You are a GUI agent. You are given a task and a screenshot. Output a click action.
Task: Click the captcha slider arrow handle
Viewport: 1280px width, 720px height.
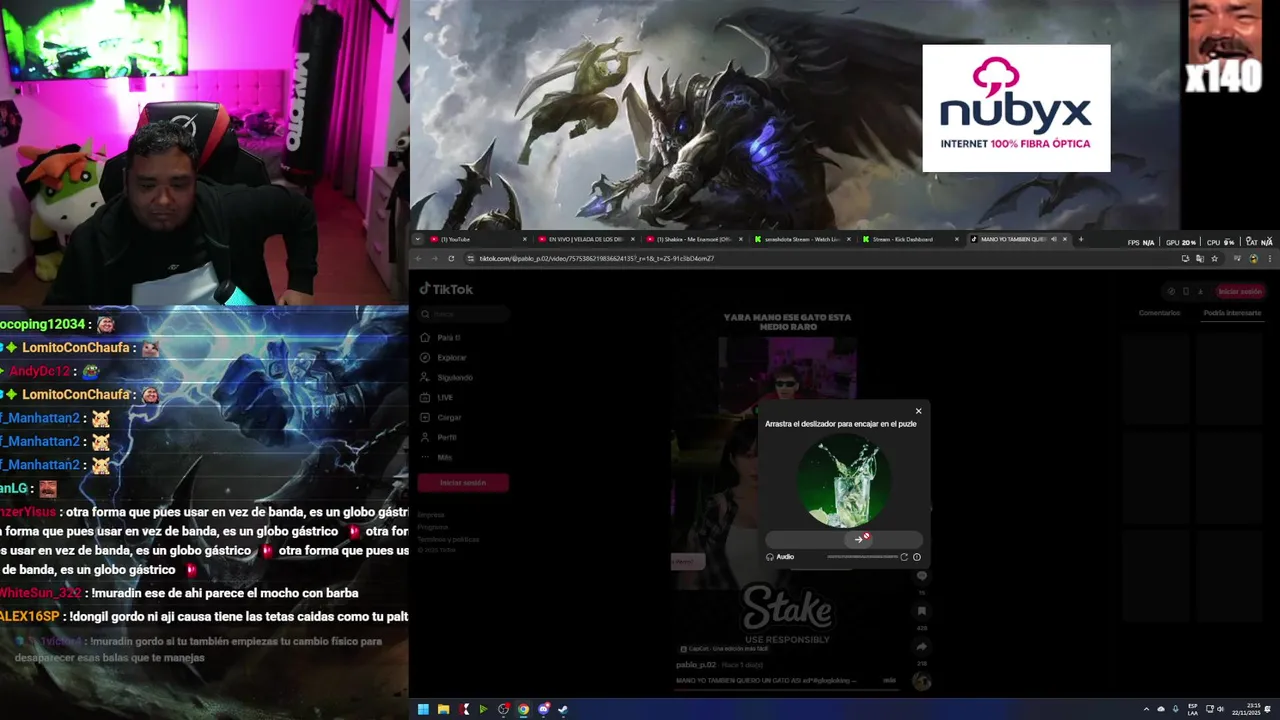click(860, 539)
